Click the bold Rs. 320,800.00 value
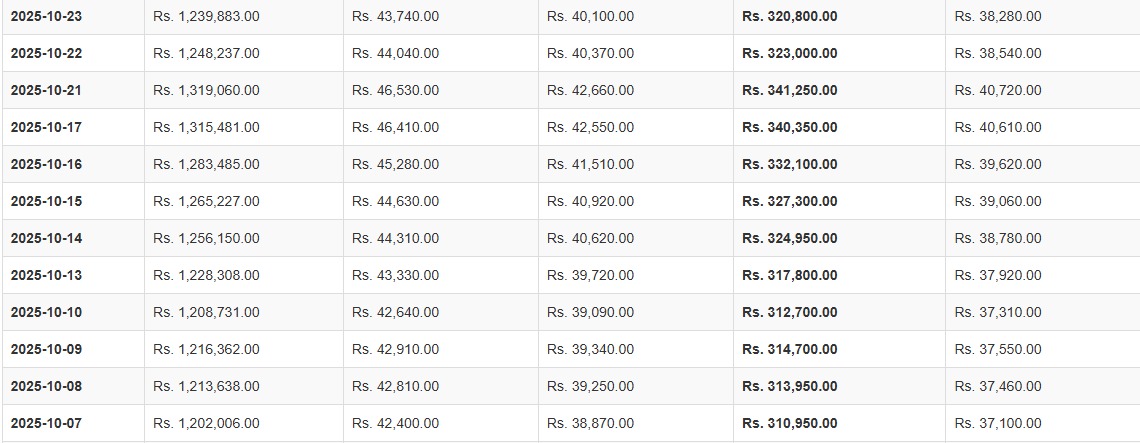The width and height of the screenshot is (1140, 443). point(790,16)
